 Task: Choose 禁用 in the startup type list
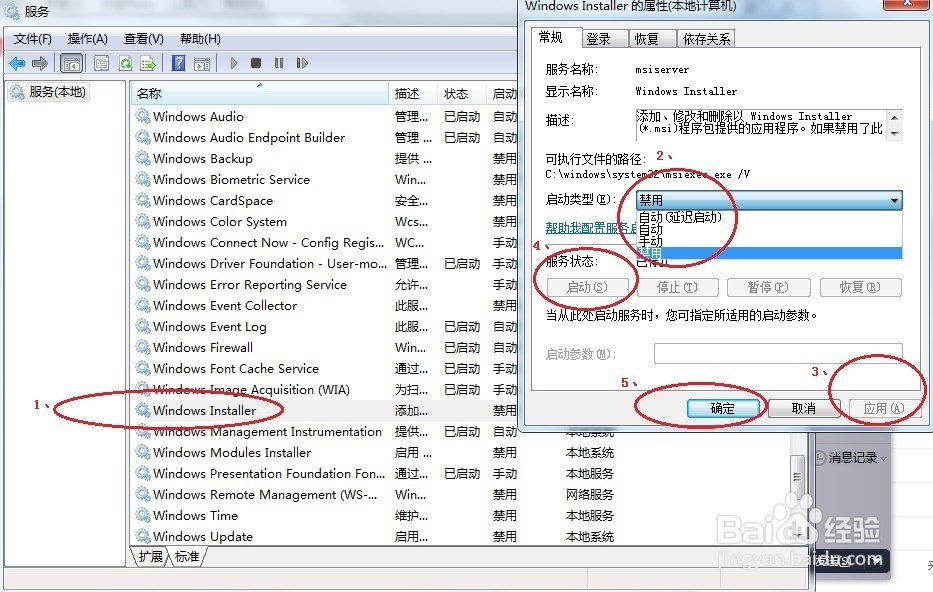[x=769, y=253]
